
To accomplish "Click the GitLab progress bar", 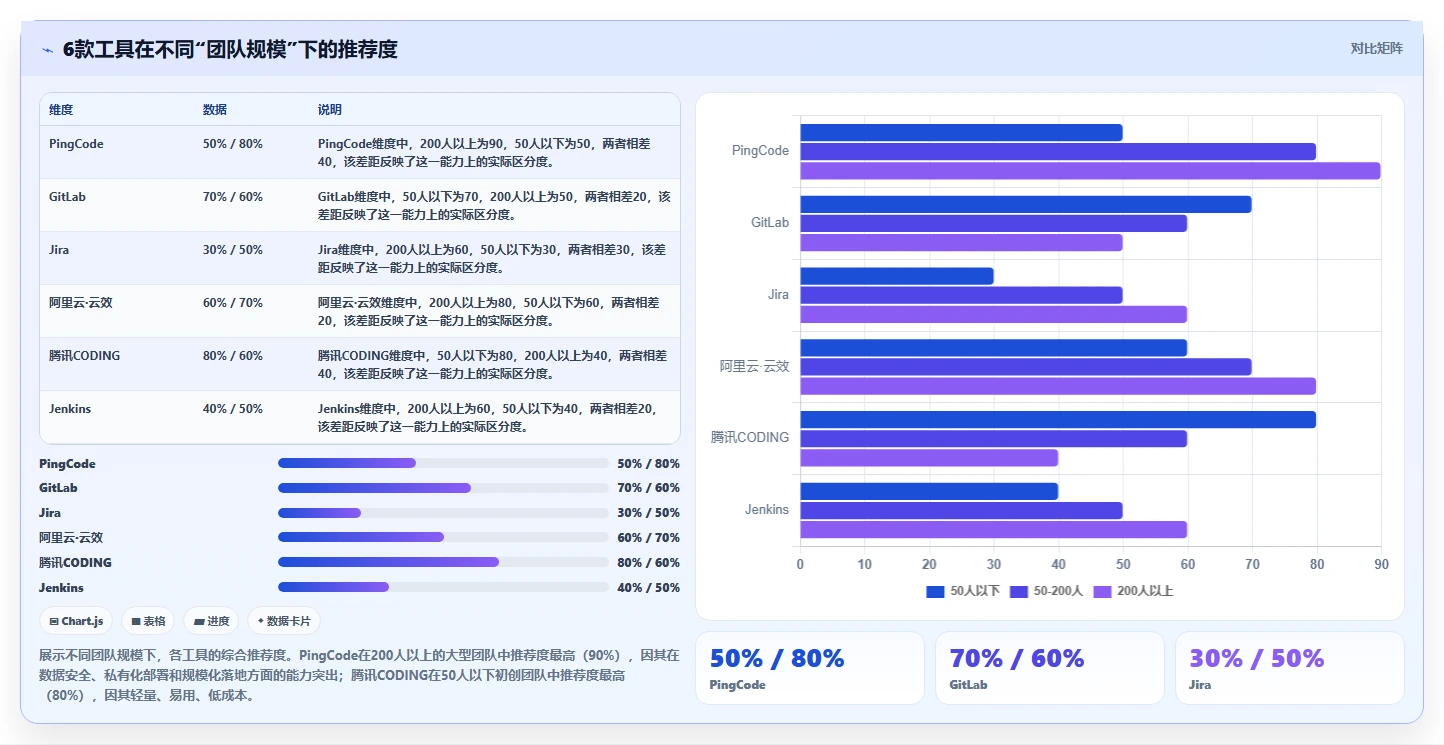I will [x=443, y=488].
